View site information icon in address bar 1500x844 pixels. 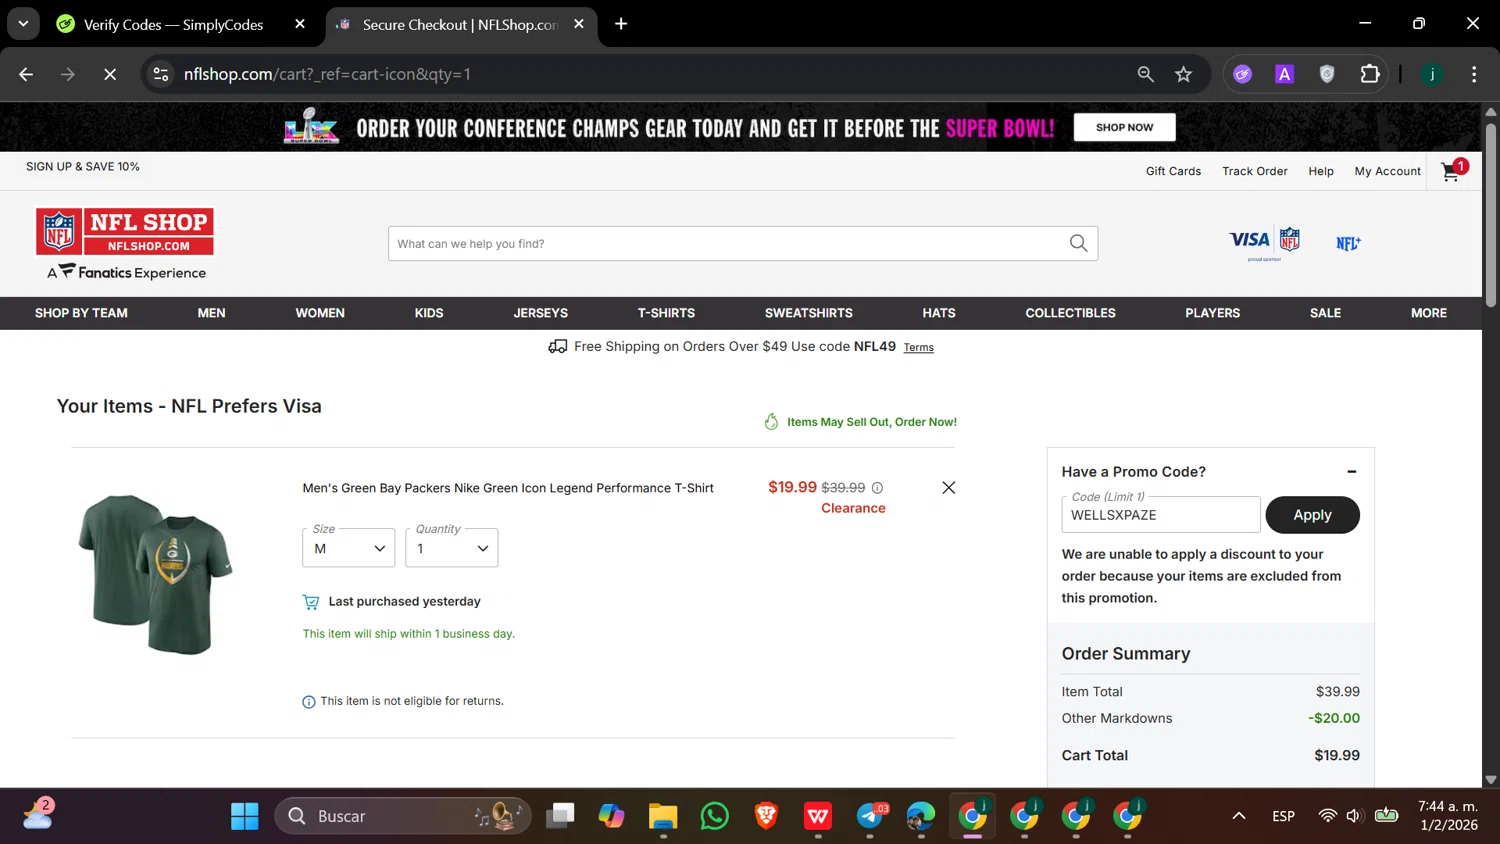click(161, 74)
